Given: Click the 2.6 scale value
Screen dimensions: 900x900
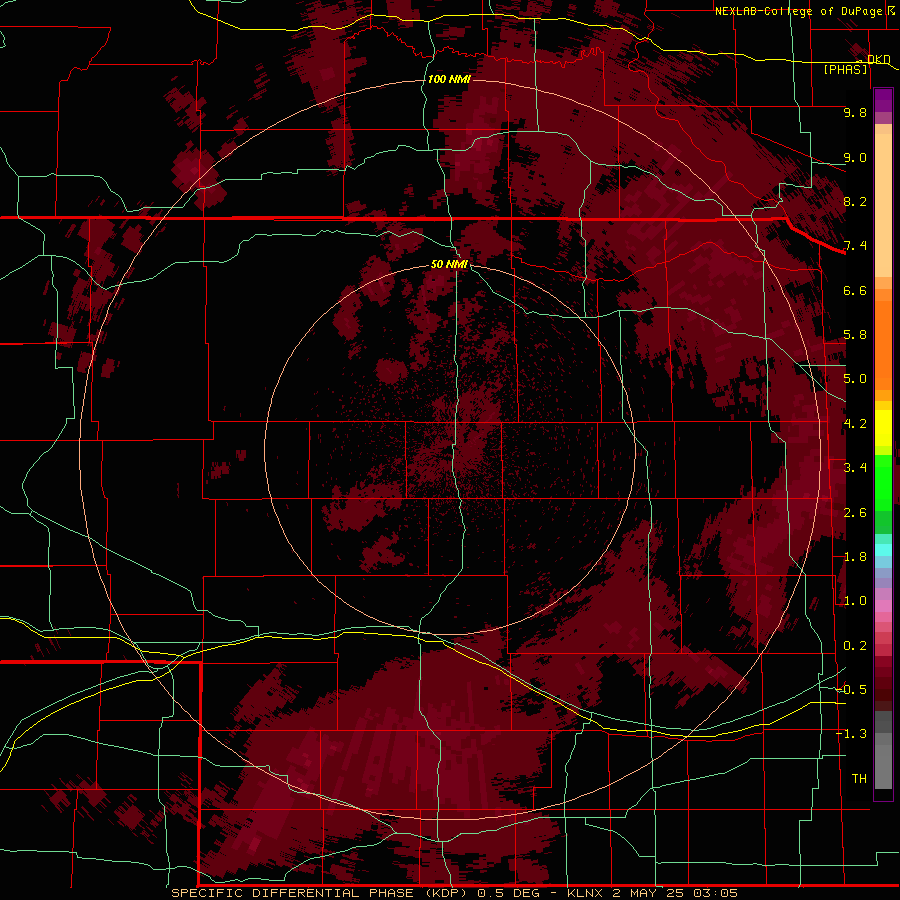Looking at the screenshot, I should (855, 513).
